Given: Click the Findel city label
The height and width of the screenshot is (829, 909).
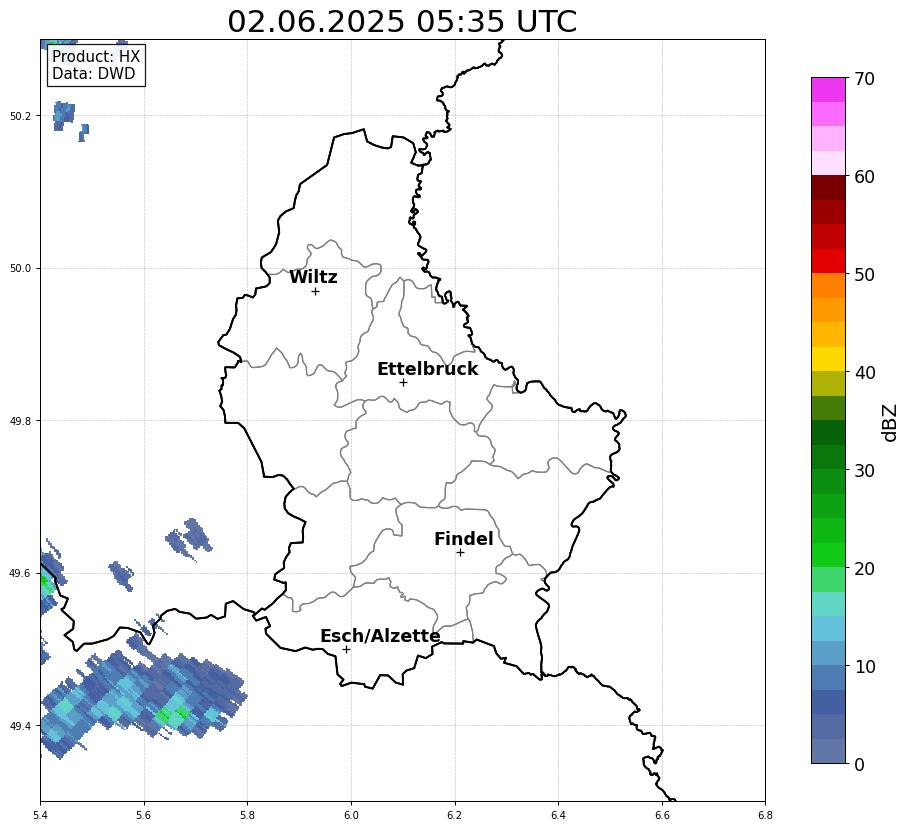Looking at the screenshot, I should [x=464, y=539].
